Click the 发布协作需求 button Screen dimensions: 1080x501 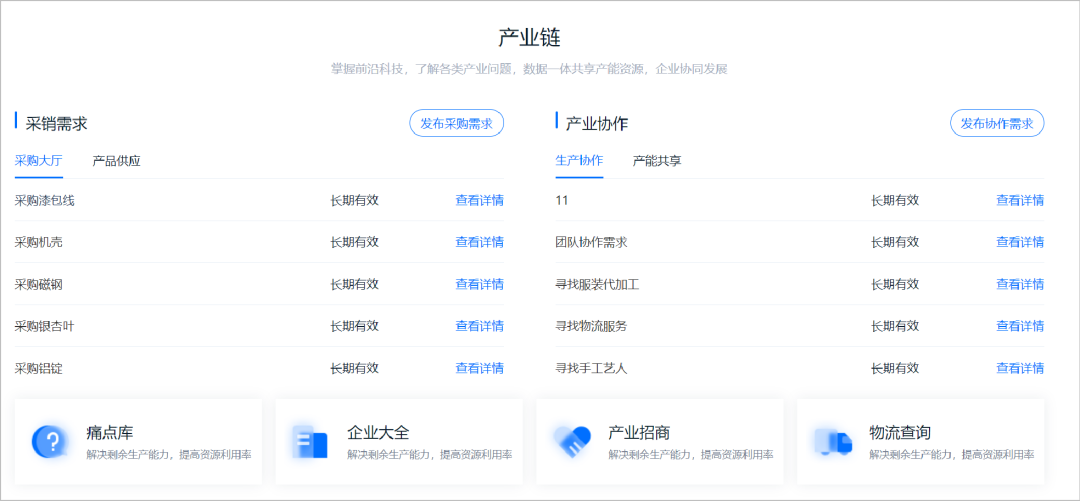click(x=997, y=123)
